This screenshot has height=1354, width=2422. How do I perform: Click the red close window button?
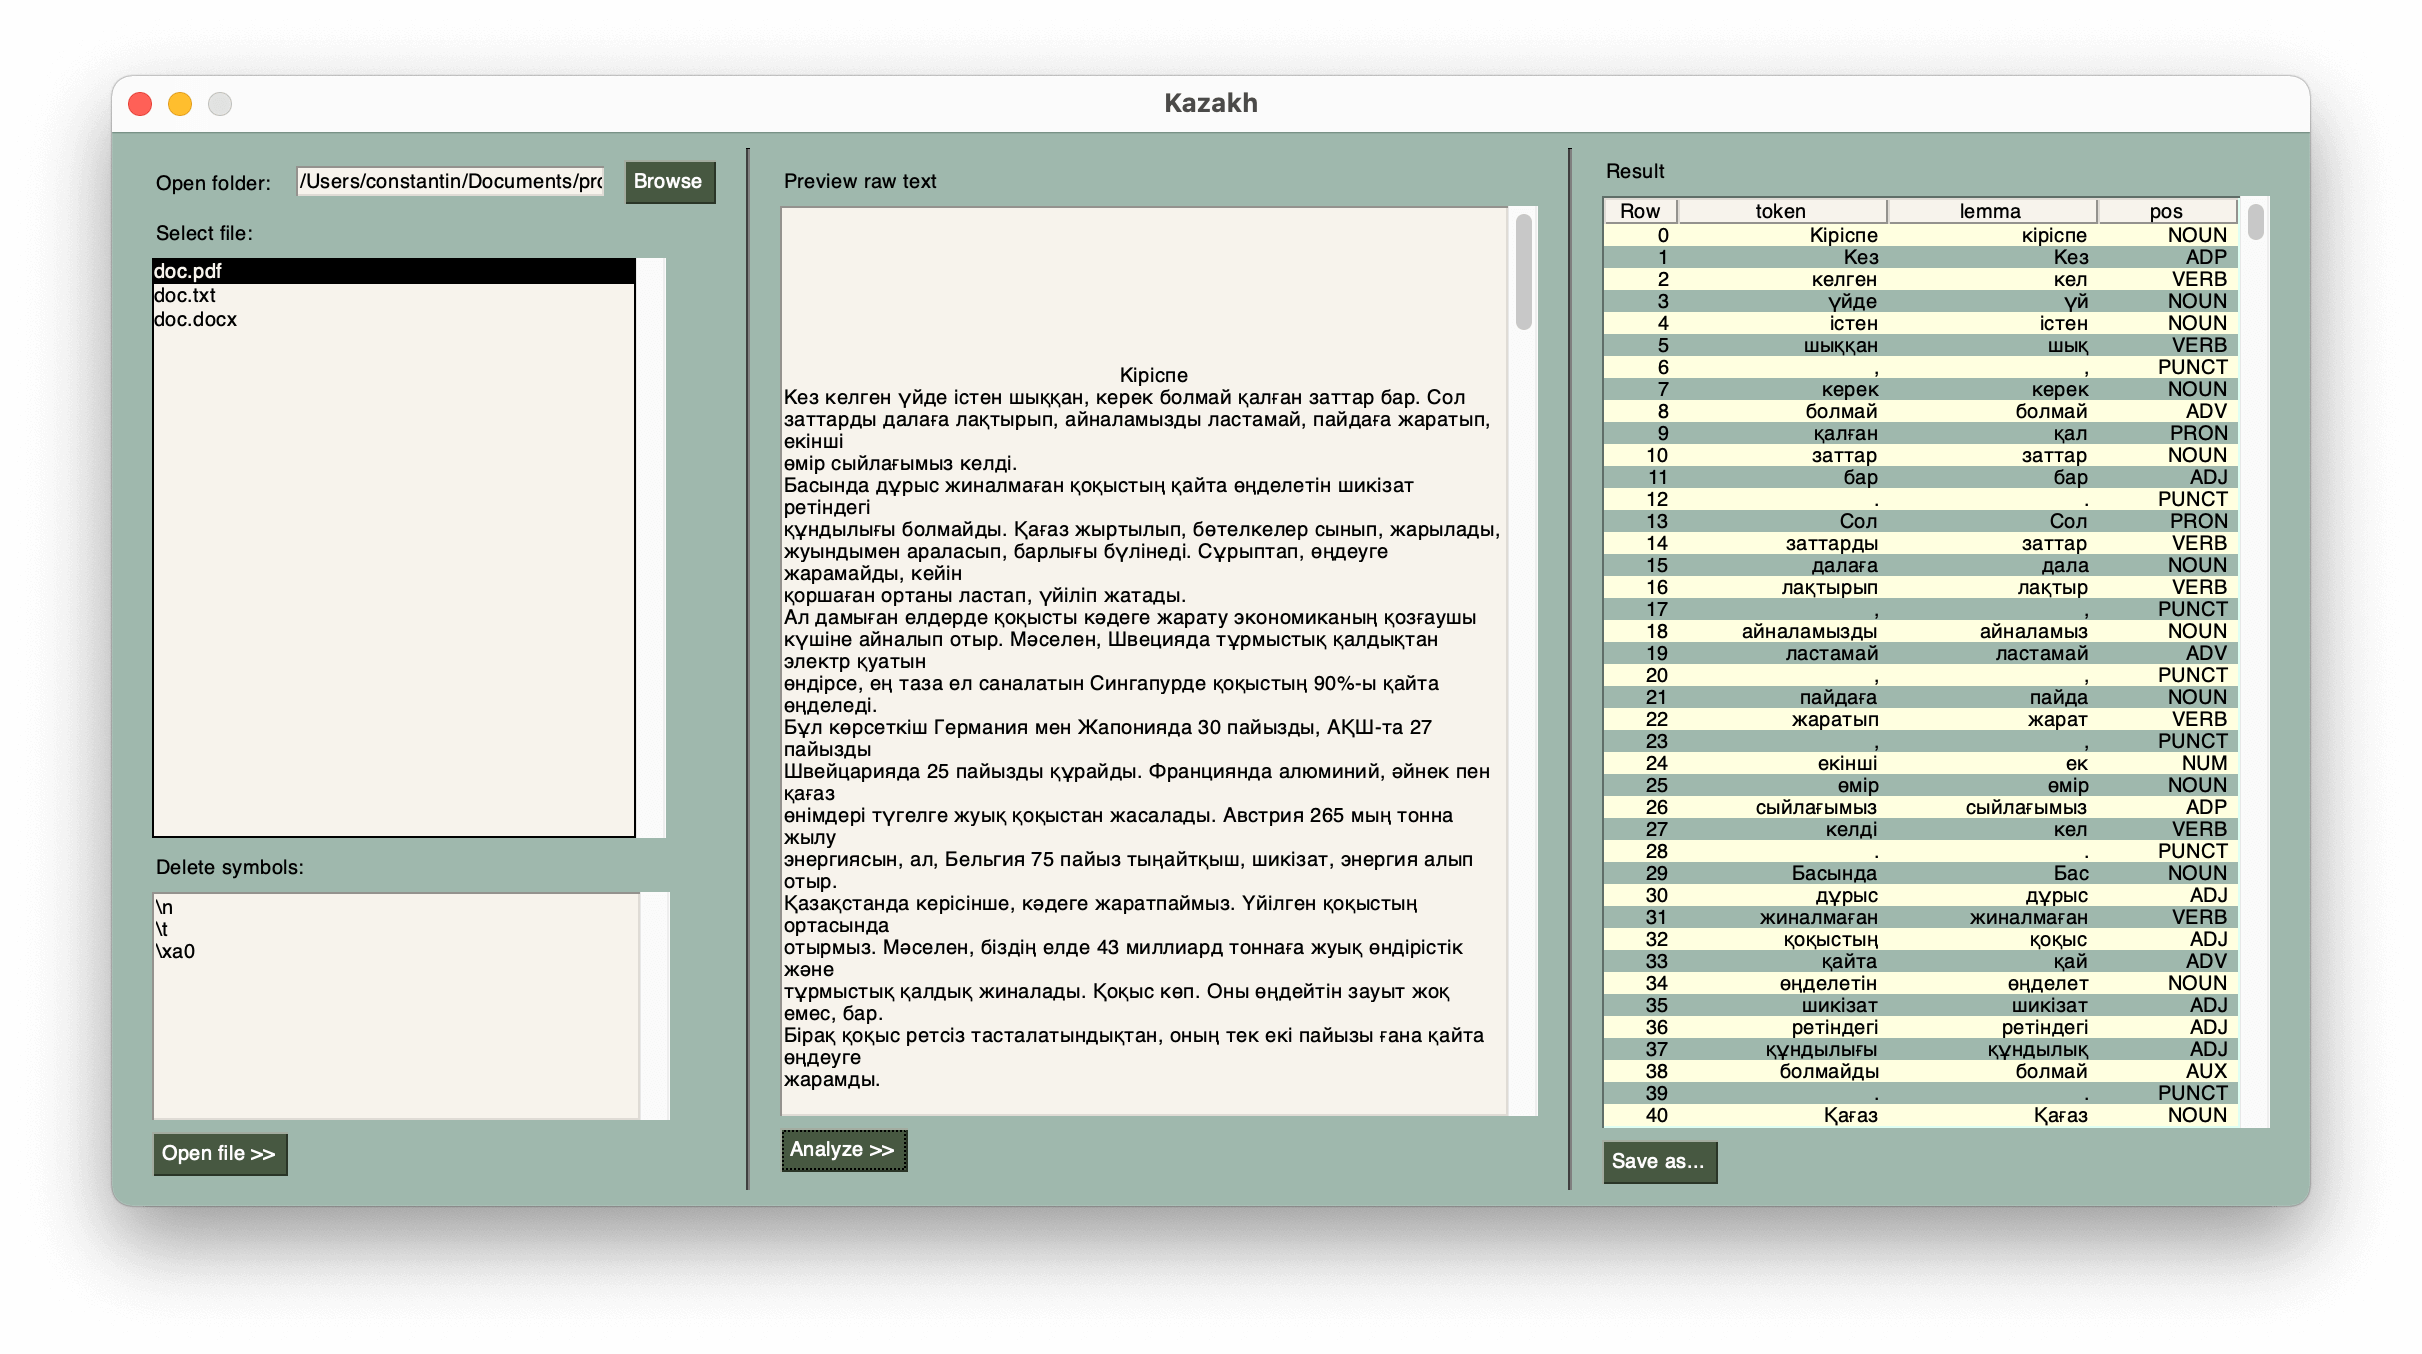tap(140, 104)
